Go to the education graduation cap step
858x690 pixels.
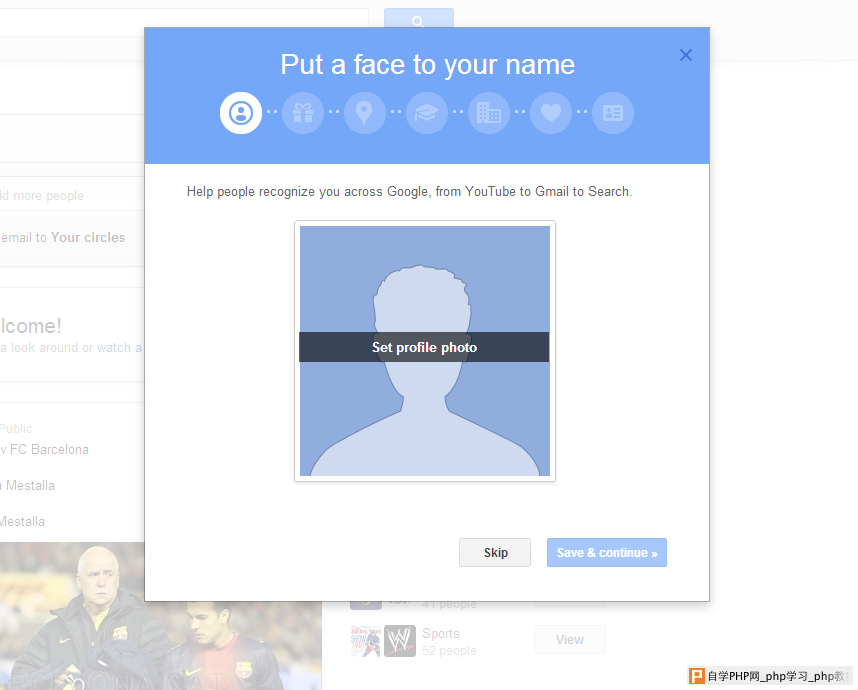click(x=427, y=113)
